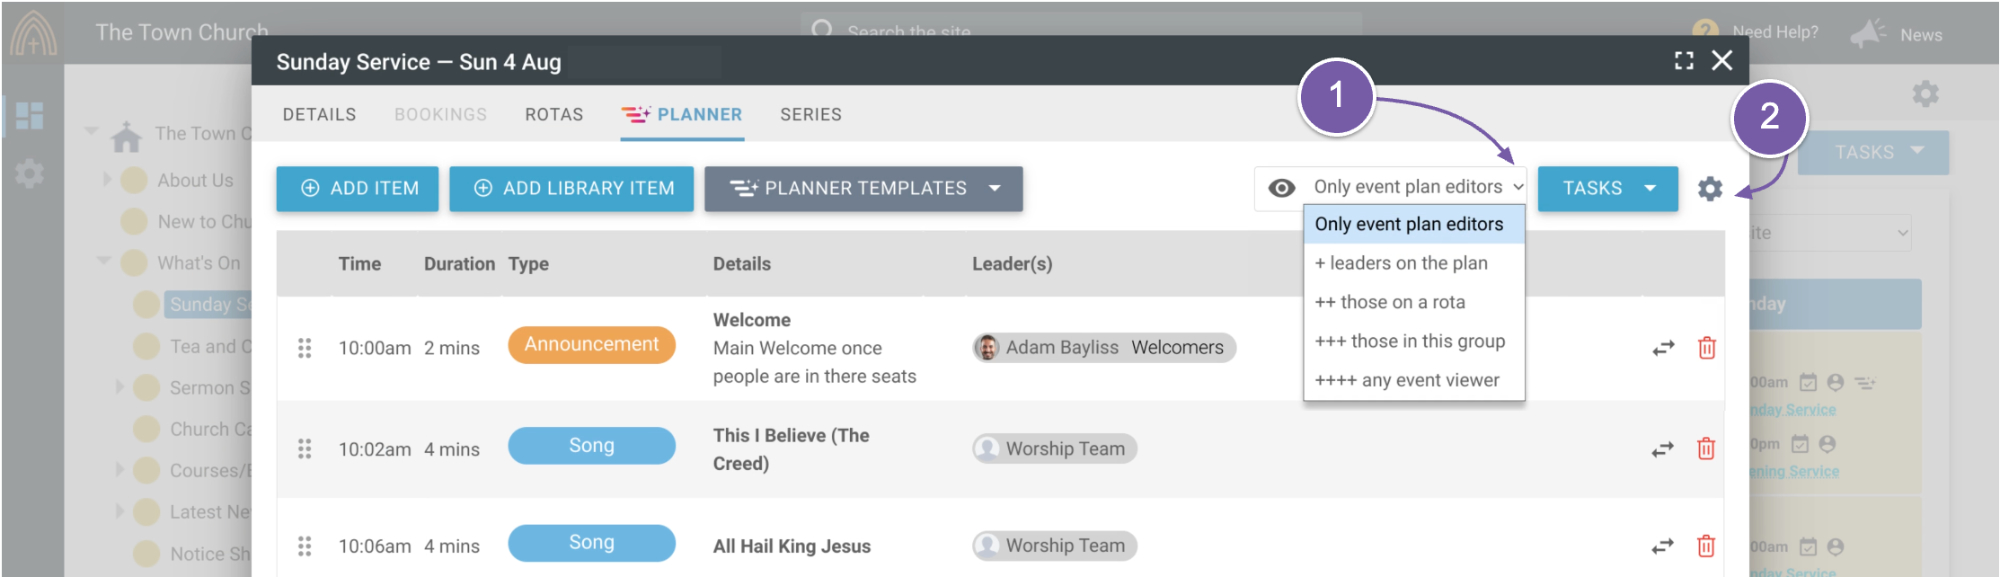Click the 10:00am time cell

(x=374, y=349)
